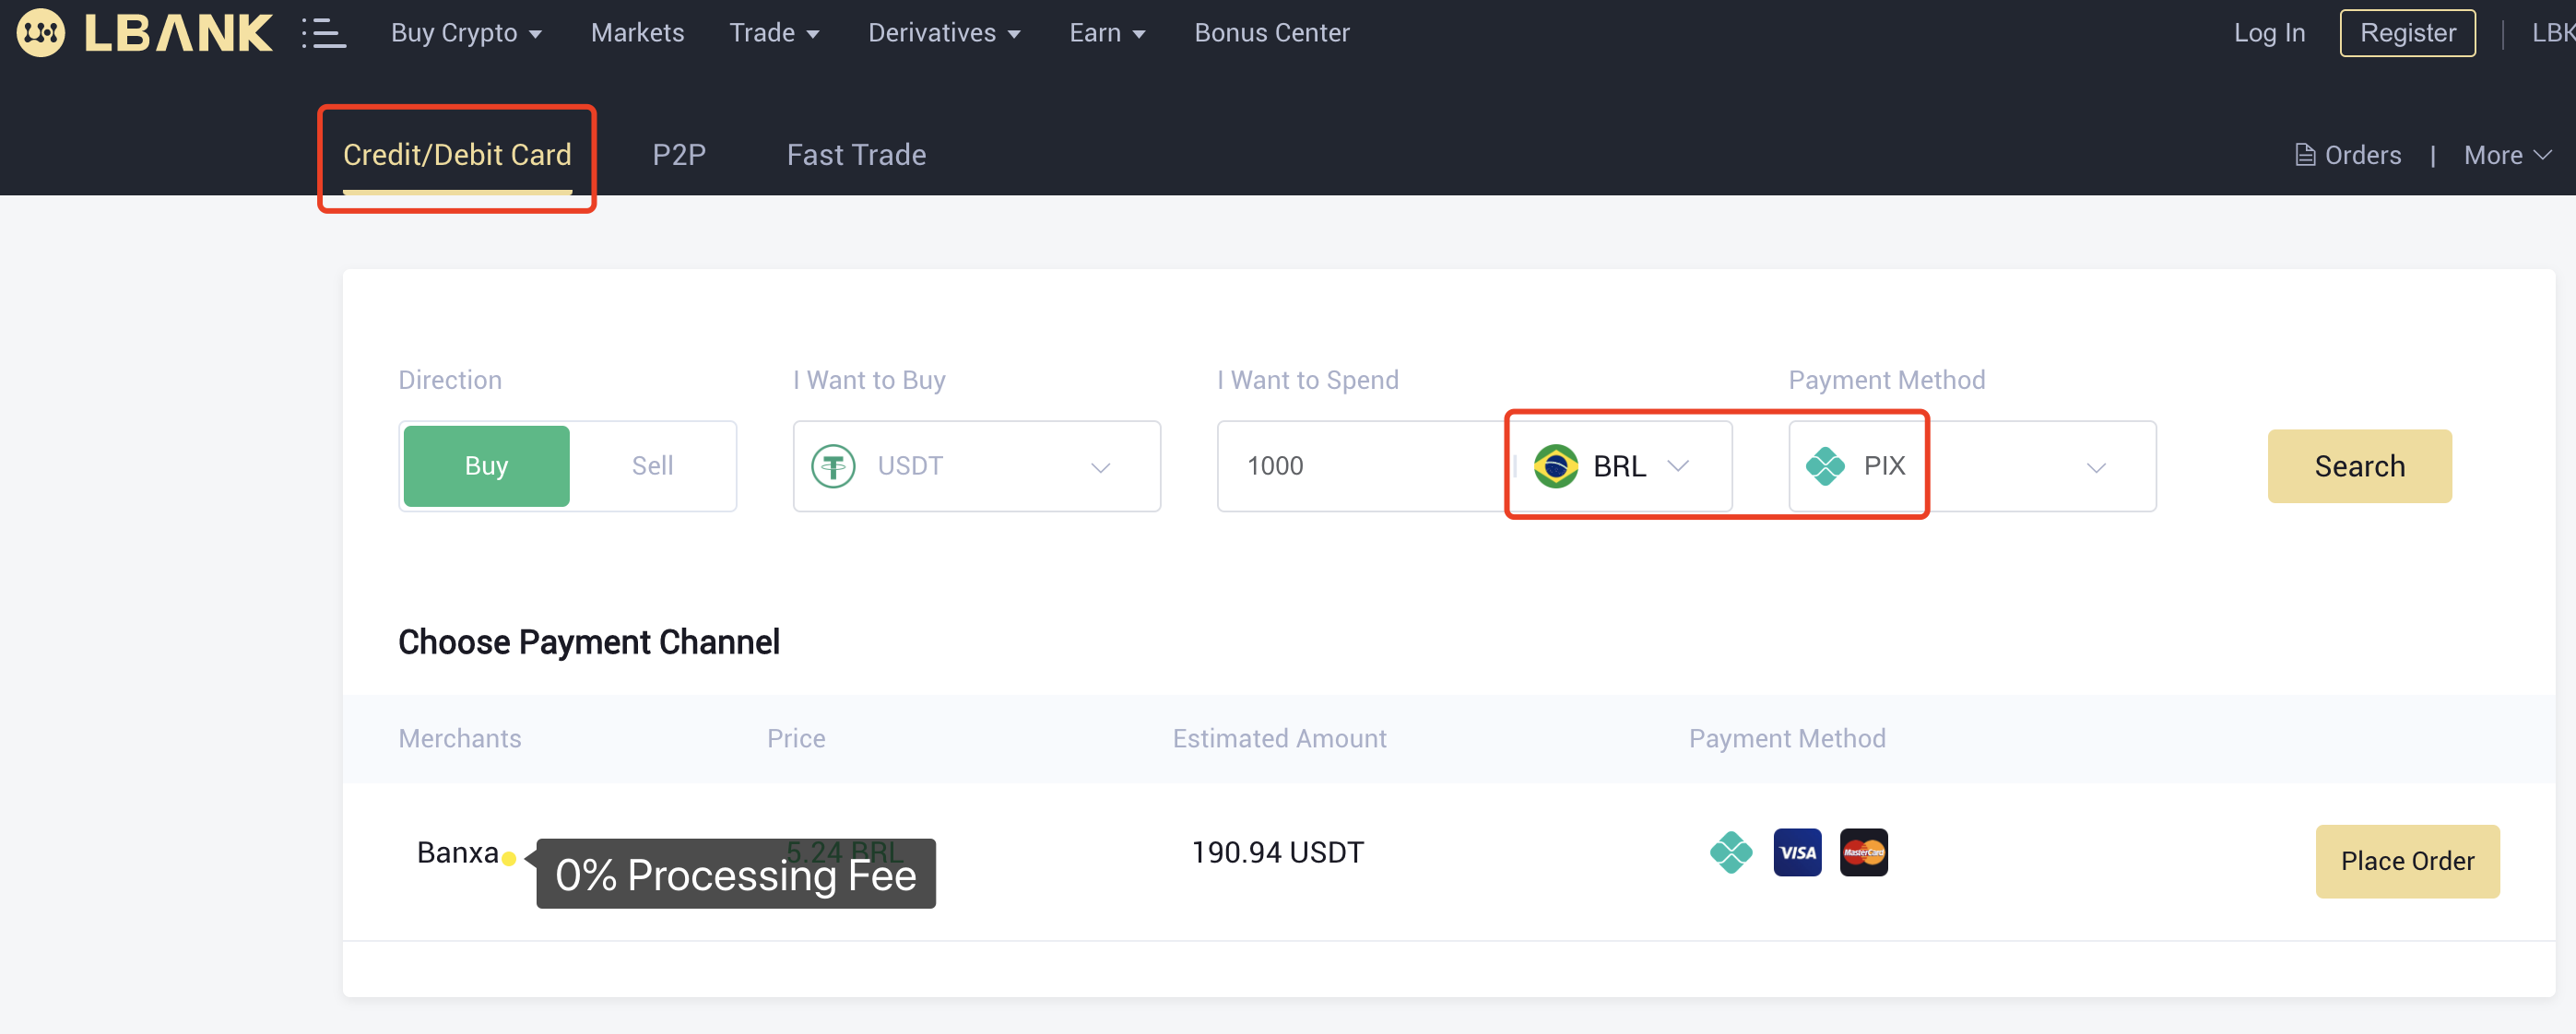Open the Earn menu
This screenshot has height=1034, width=2576.
point(1107,33)
